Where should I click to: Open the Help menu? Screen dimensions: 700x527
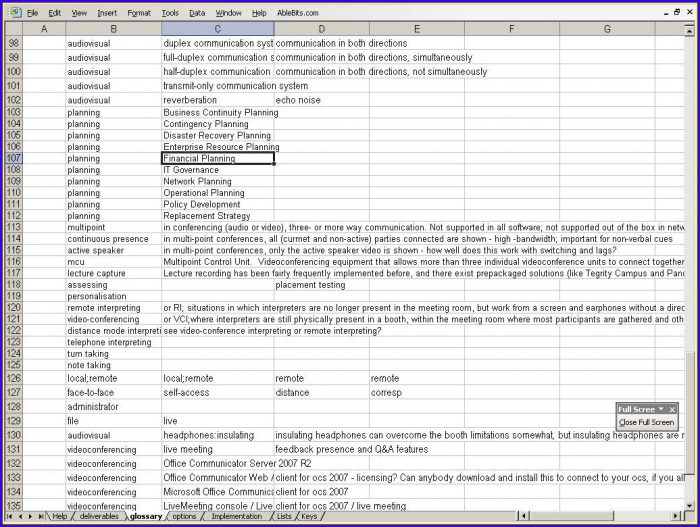259,13
